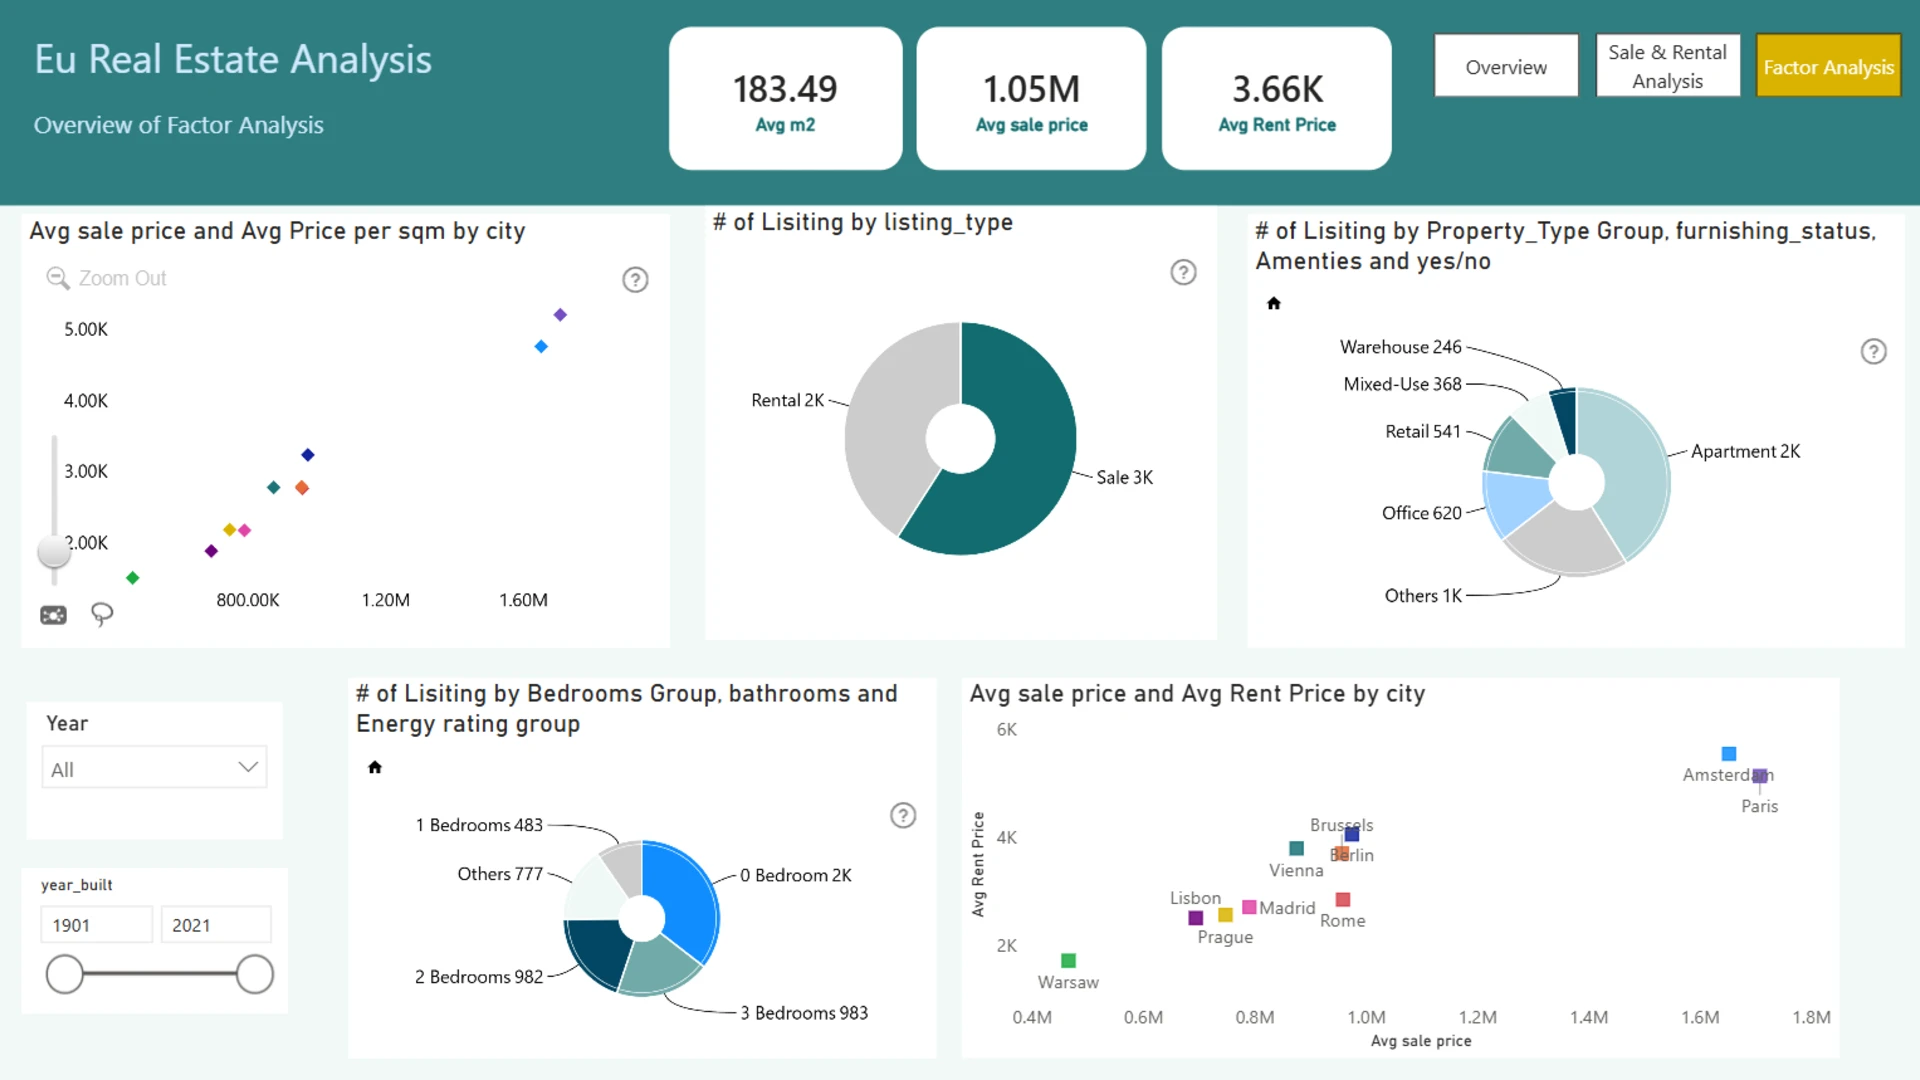Click the year_built start field showing 1901
Image resolution: width=1920 pixels, height=1080 pixels.
point(97,925)
